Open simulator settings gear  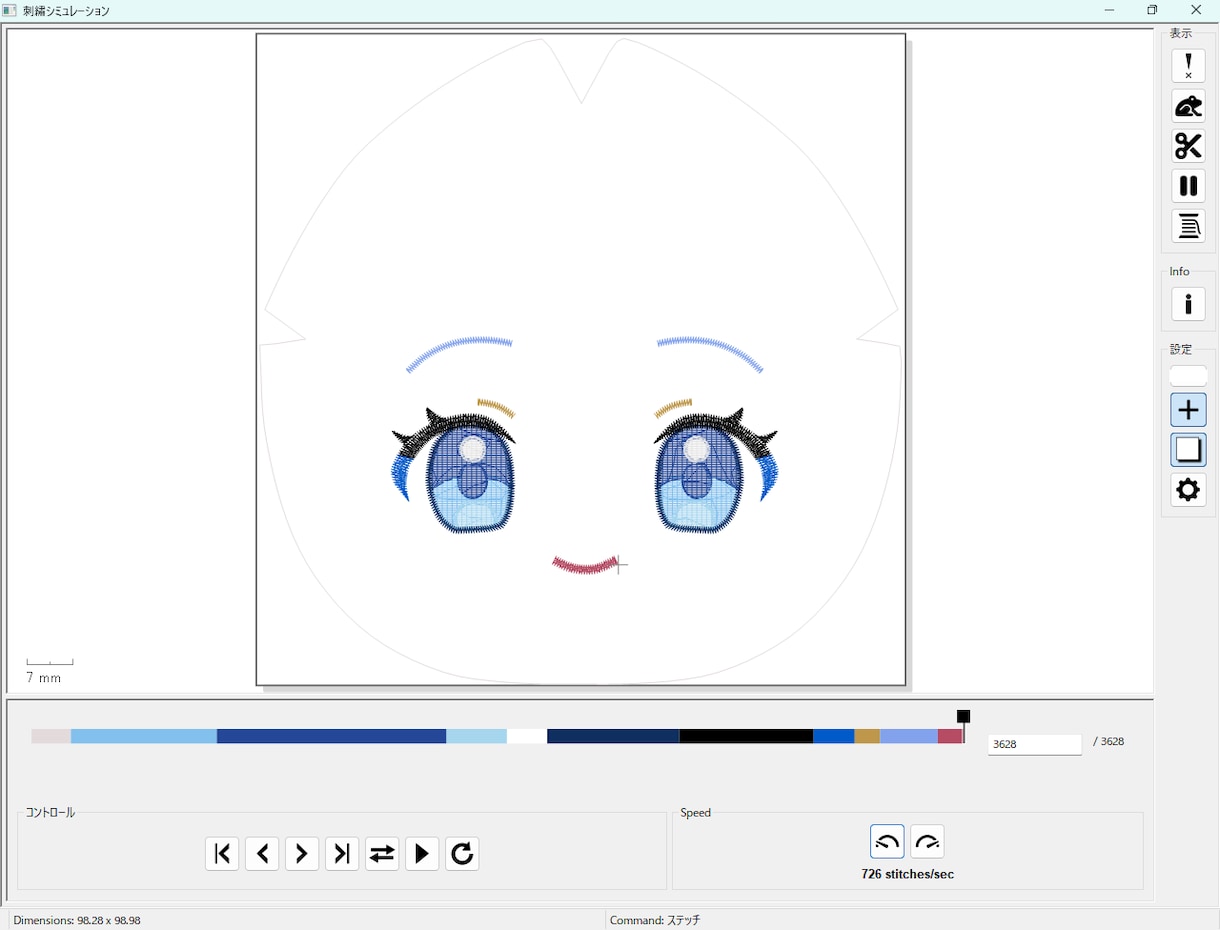click(1188, 490)
